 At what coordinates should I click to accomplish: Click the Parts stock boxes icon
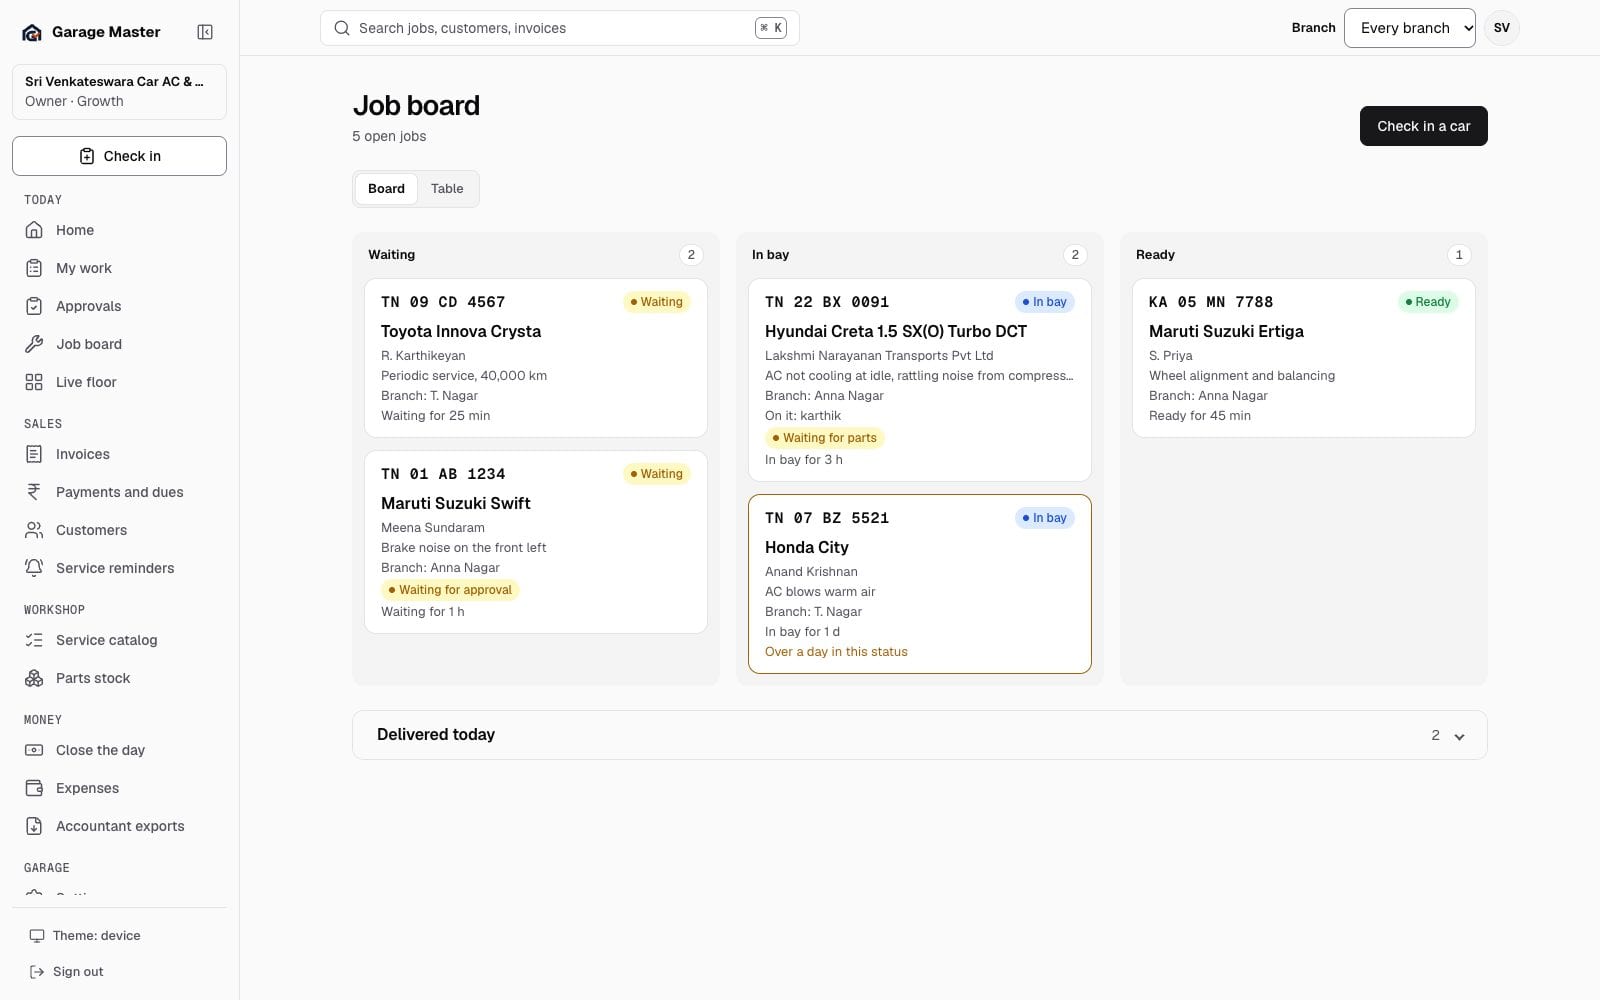(34, 678)
